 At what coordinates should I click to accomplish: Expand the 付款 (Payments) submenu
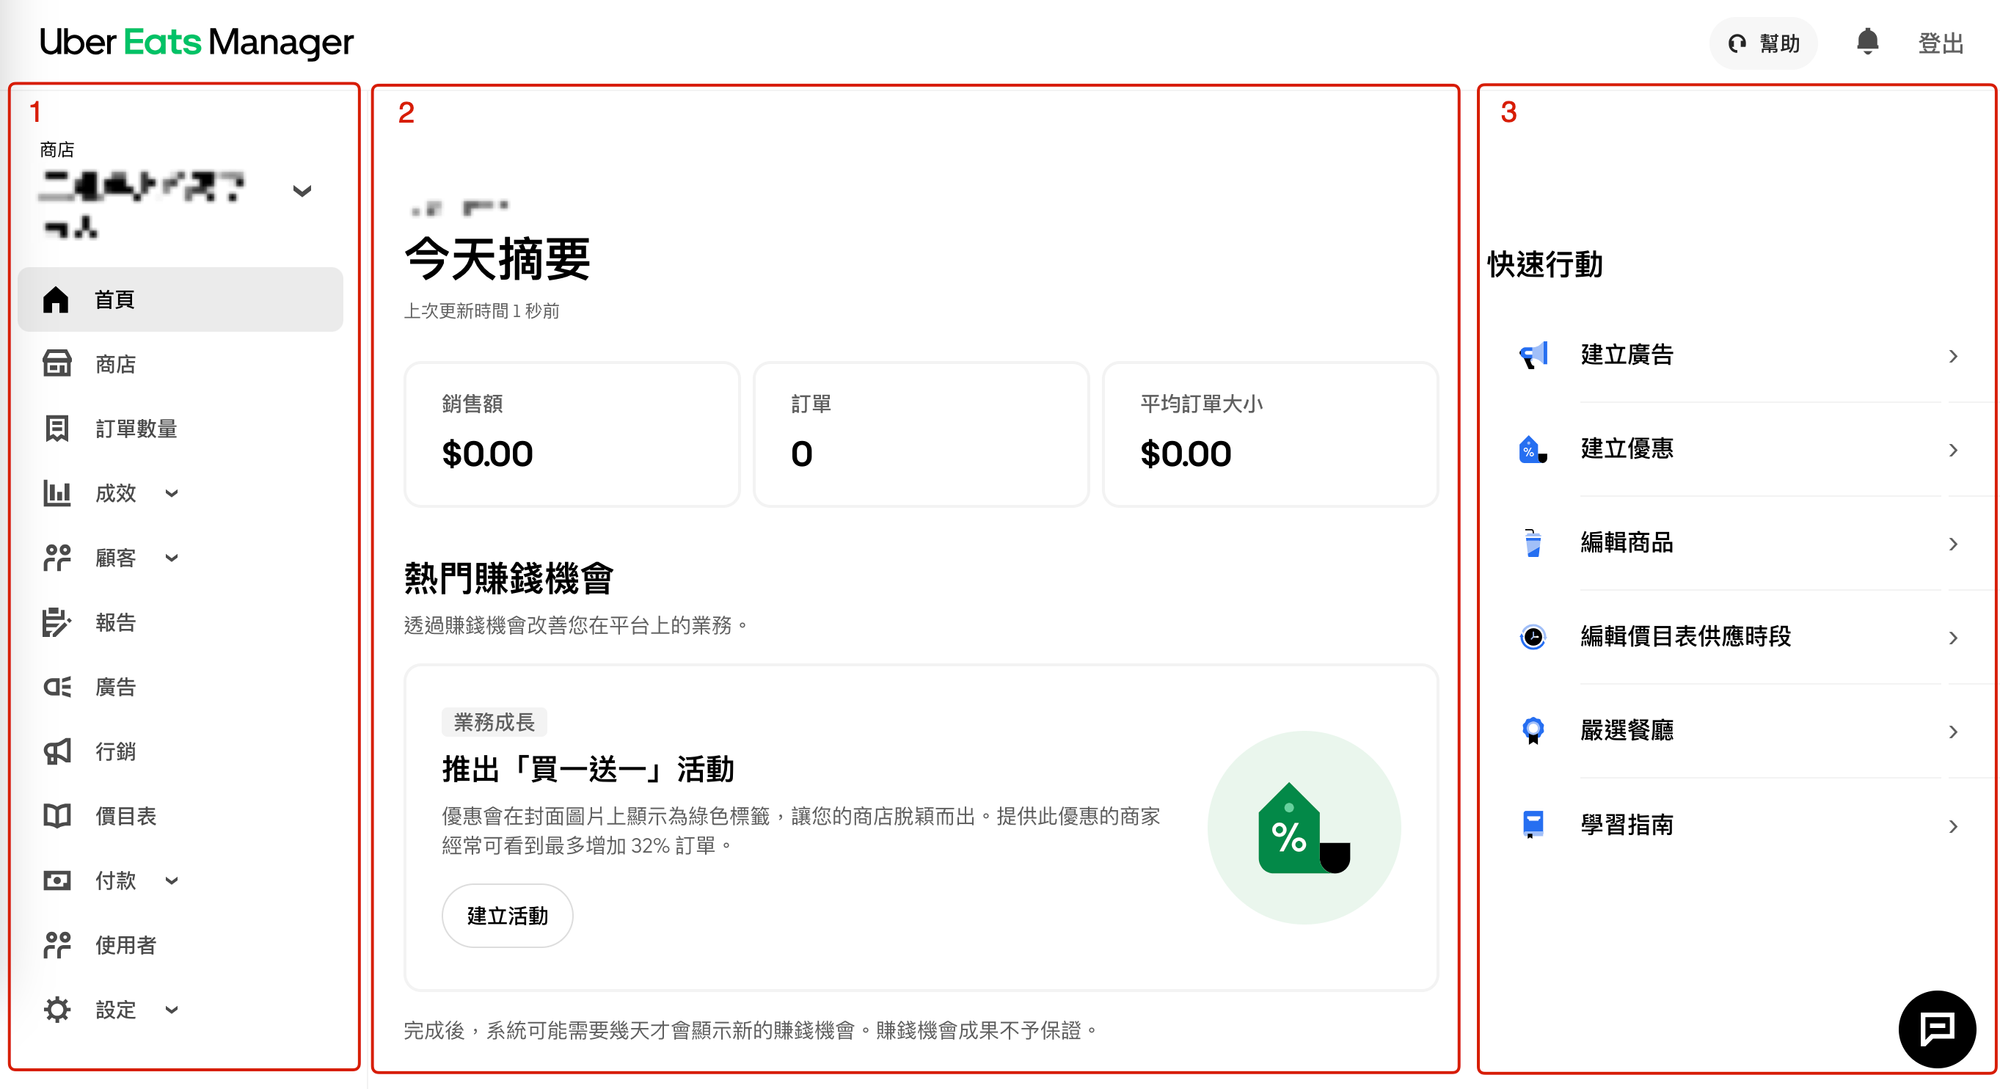click(171, 880)
